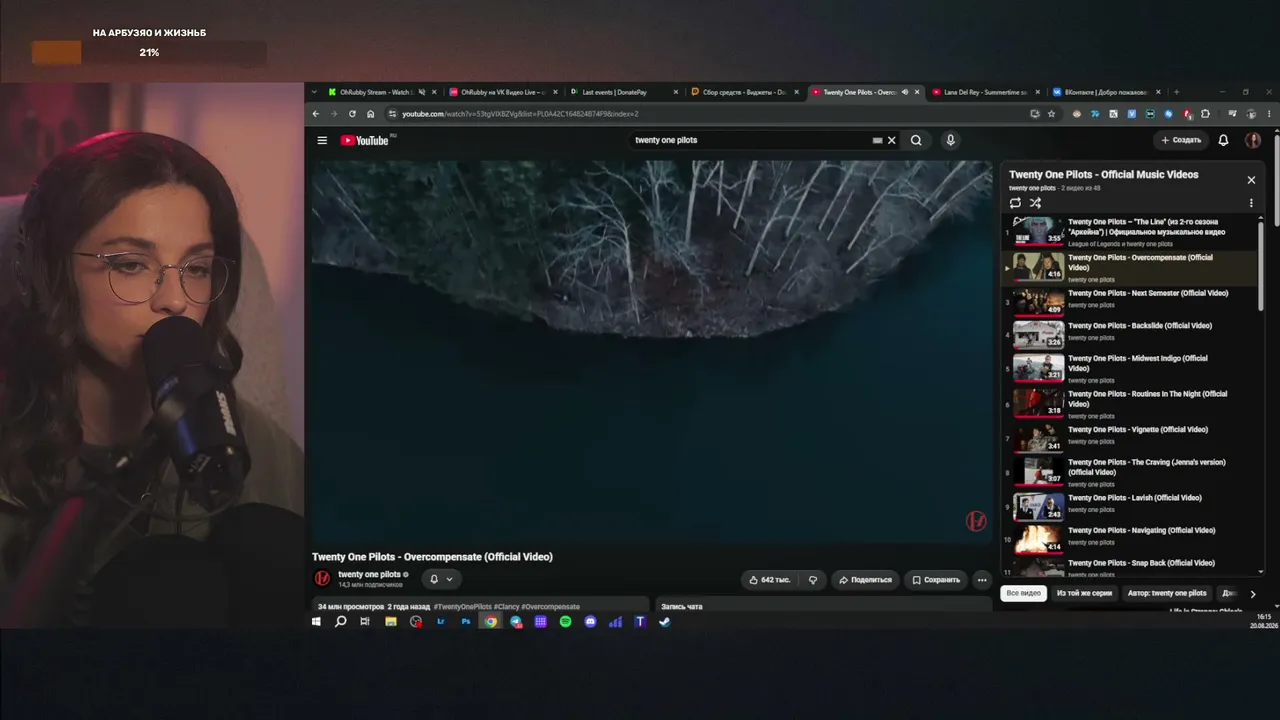1280x720 pixels.
Task: Click the video player area
Action: [652, 351]
